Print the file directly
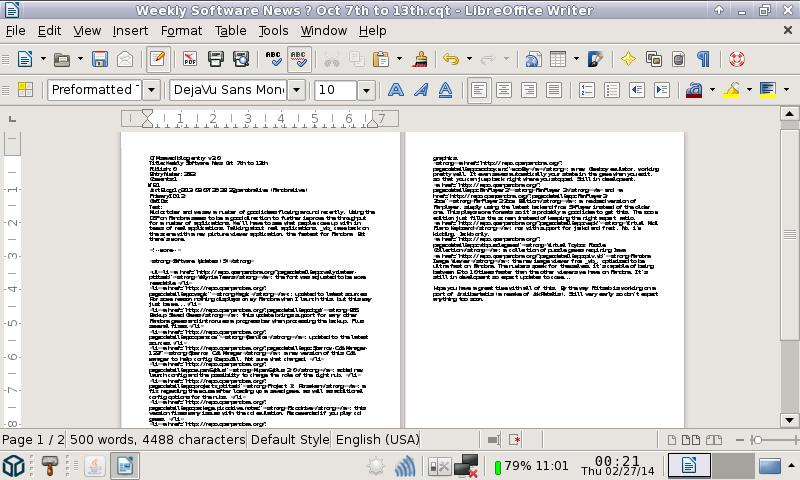The width and height of the screenshot is (800, 480). coord(215,59)
